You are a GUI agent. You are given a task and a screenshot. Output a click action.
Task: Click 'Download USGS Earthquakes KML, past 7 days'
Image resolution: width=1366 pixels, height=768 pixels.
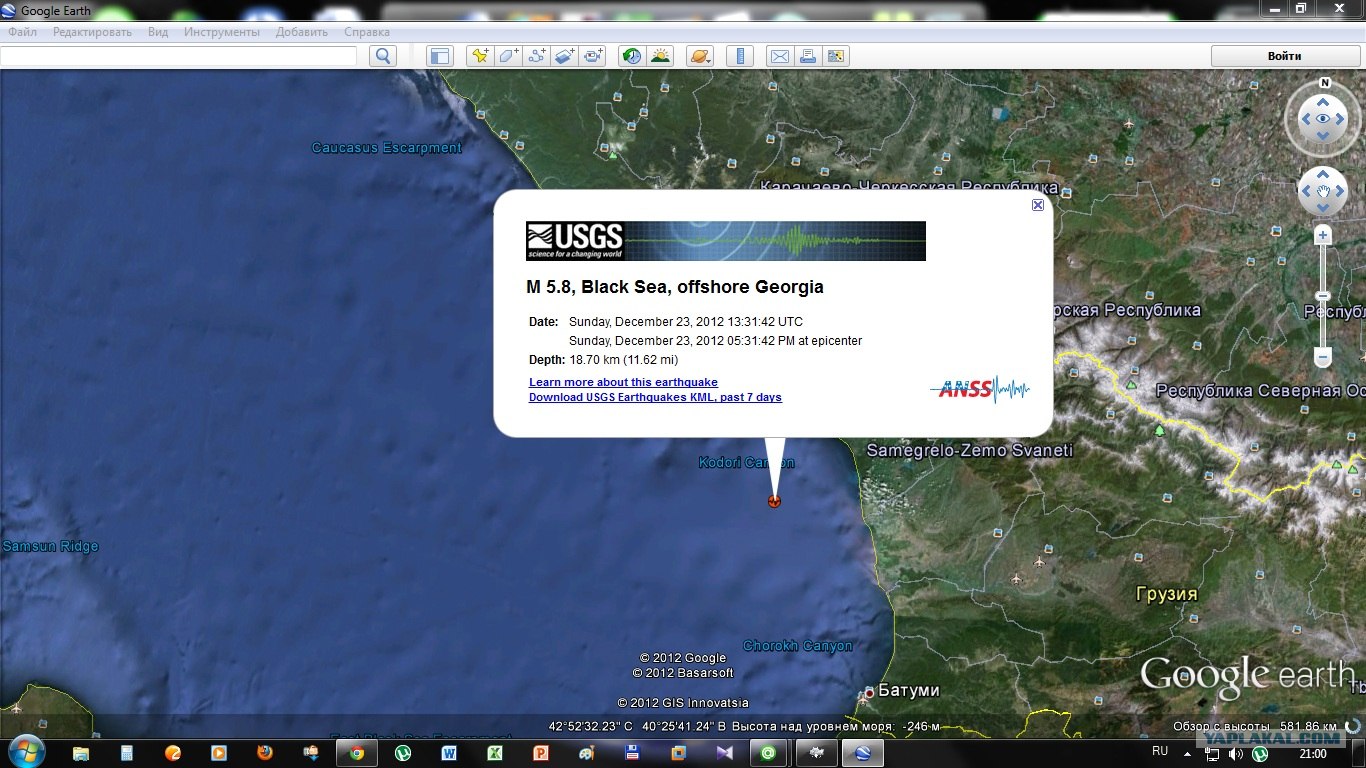(655, 397)
